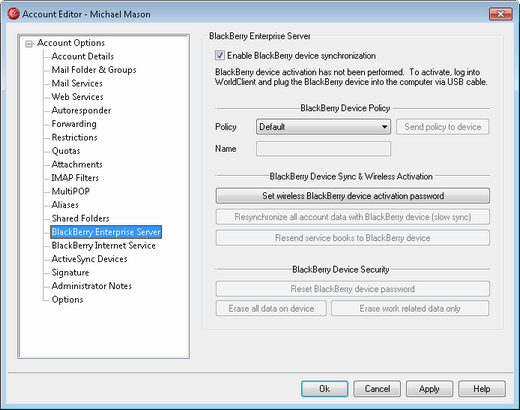
Task: Open ActiveSync Devices page
Action: click(89, 259)
